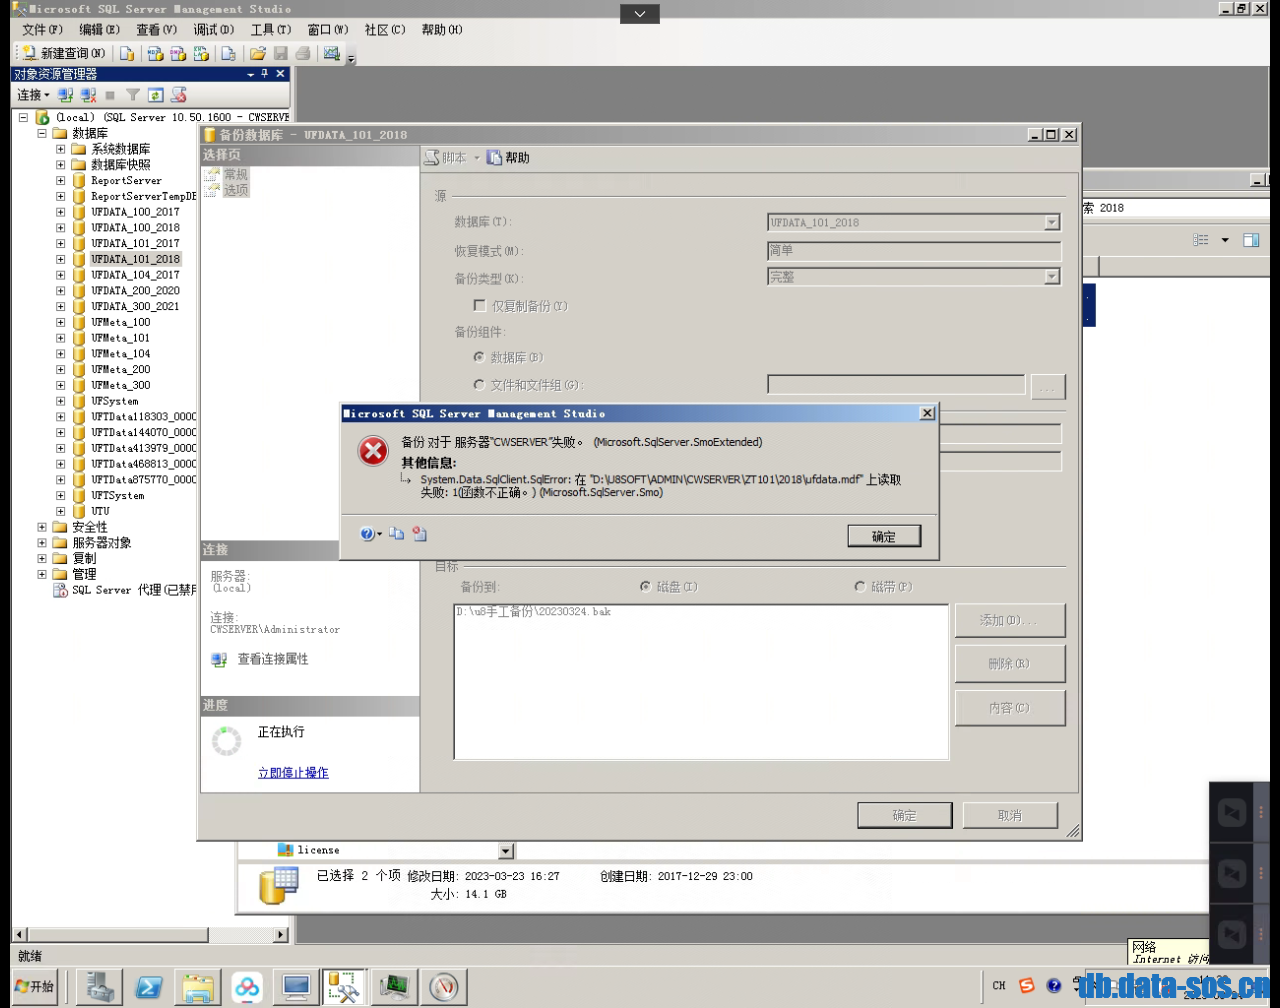Click the Connect icon in Object Explorer toolbar
The height and width of the screenshot is (1008, 1280).
point(64,95)
